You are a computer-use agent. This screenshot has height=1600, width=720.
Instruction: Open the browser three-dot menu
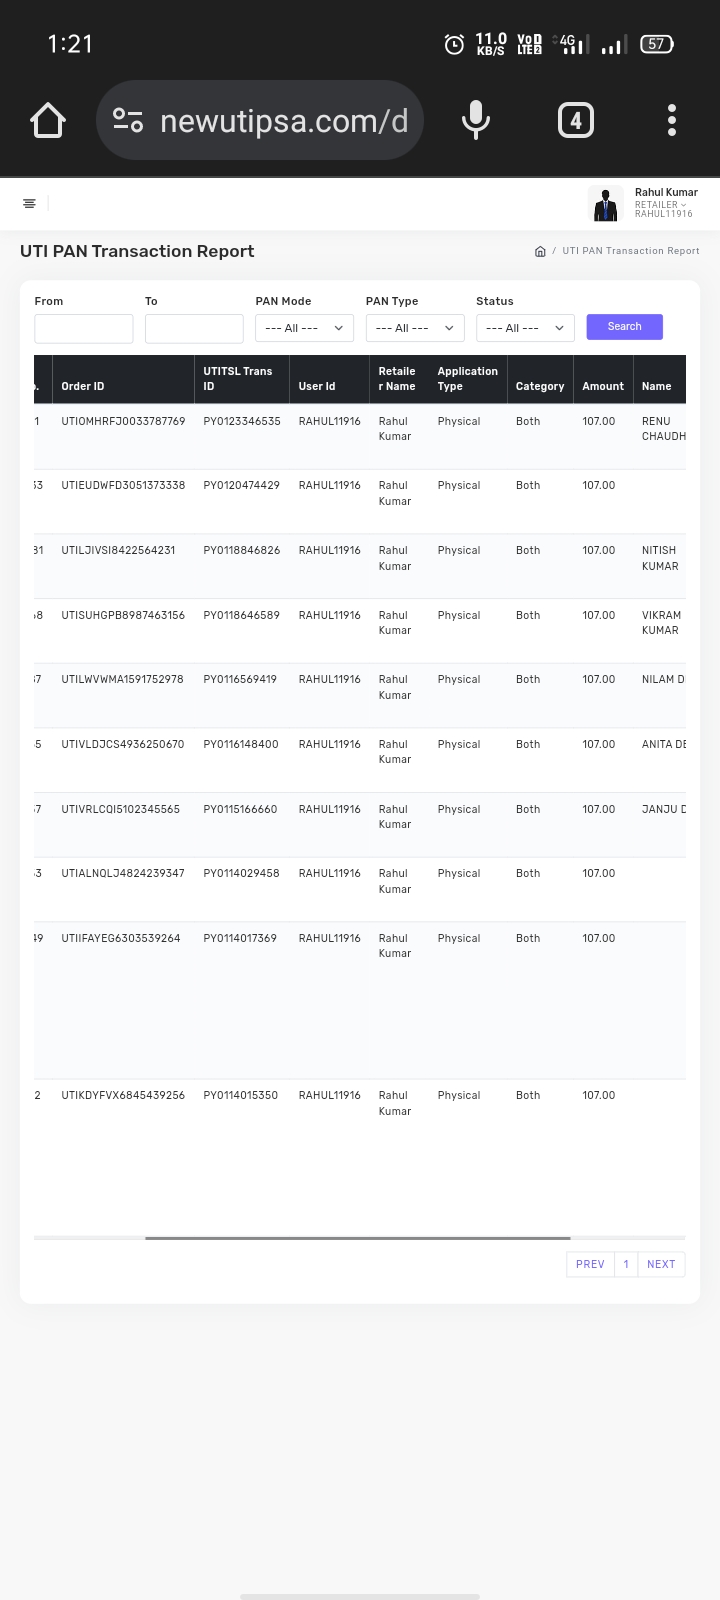[672, 121]
